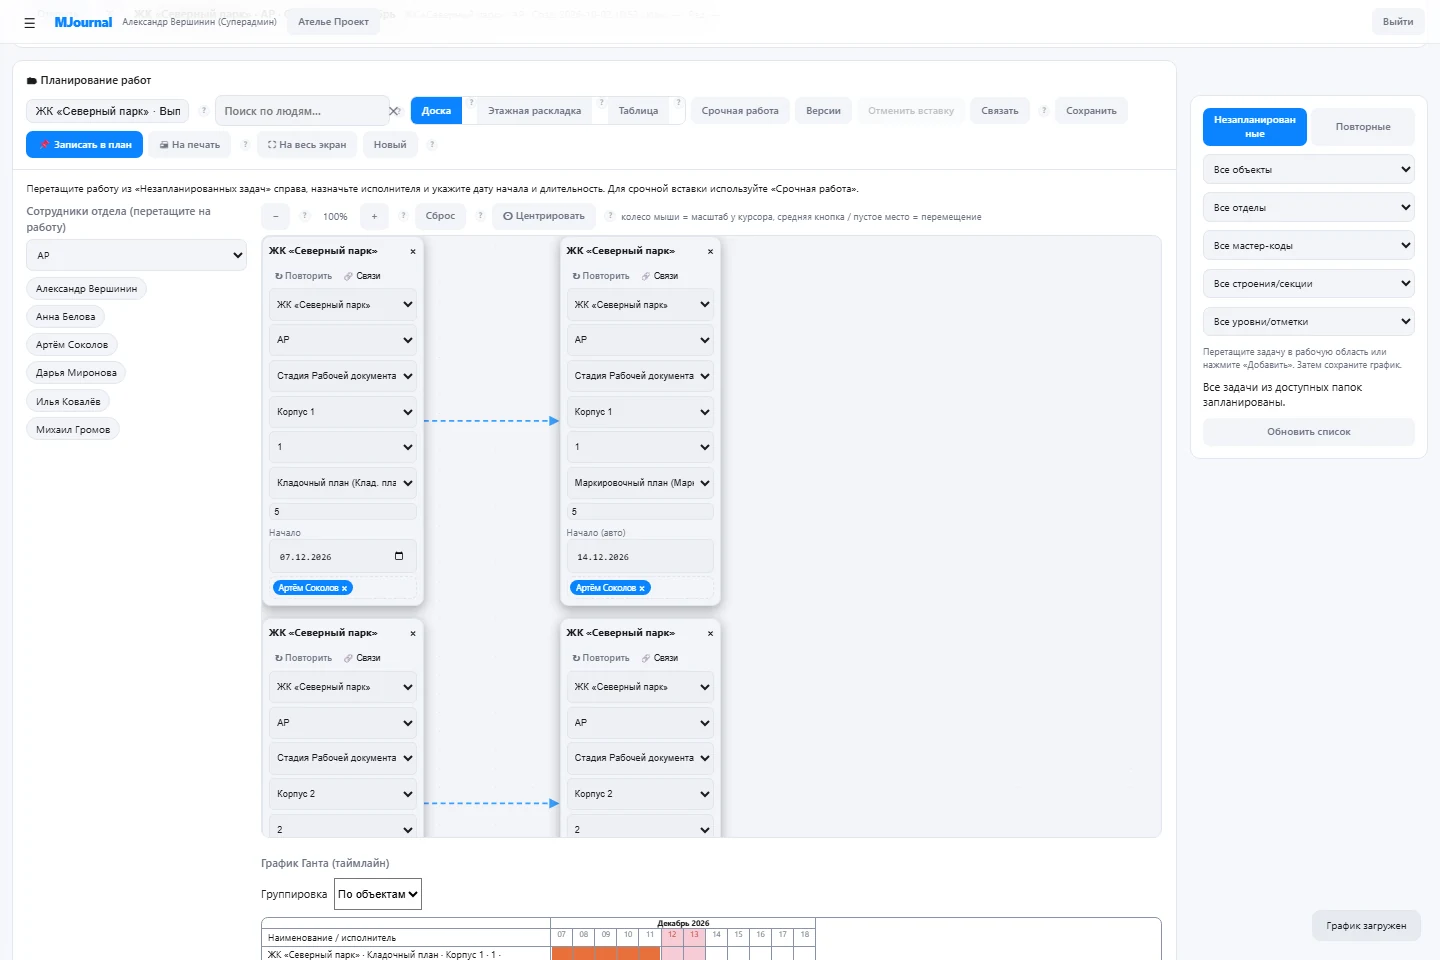
Task: Expand the Все строения/секции dropdown
Action: 1309,284
